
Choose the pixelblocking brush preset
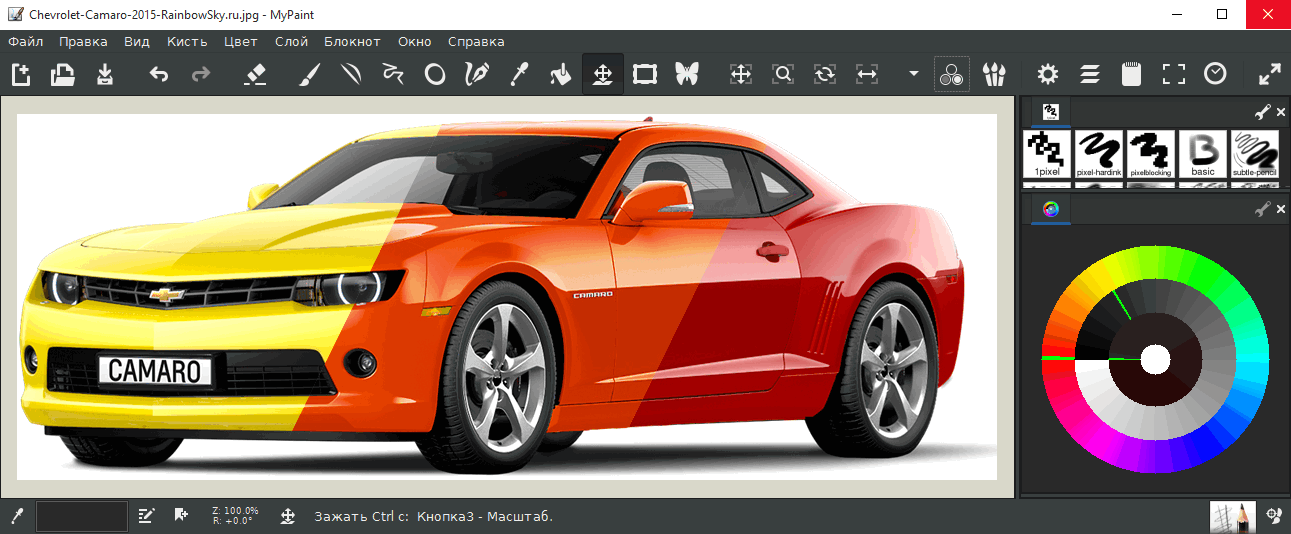point(1151,155)
